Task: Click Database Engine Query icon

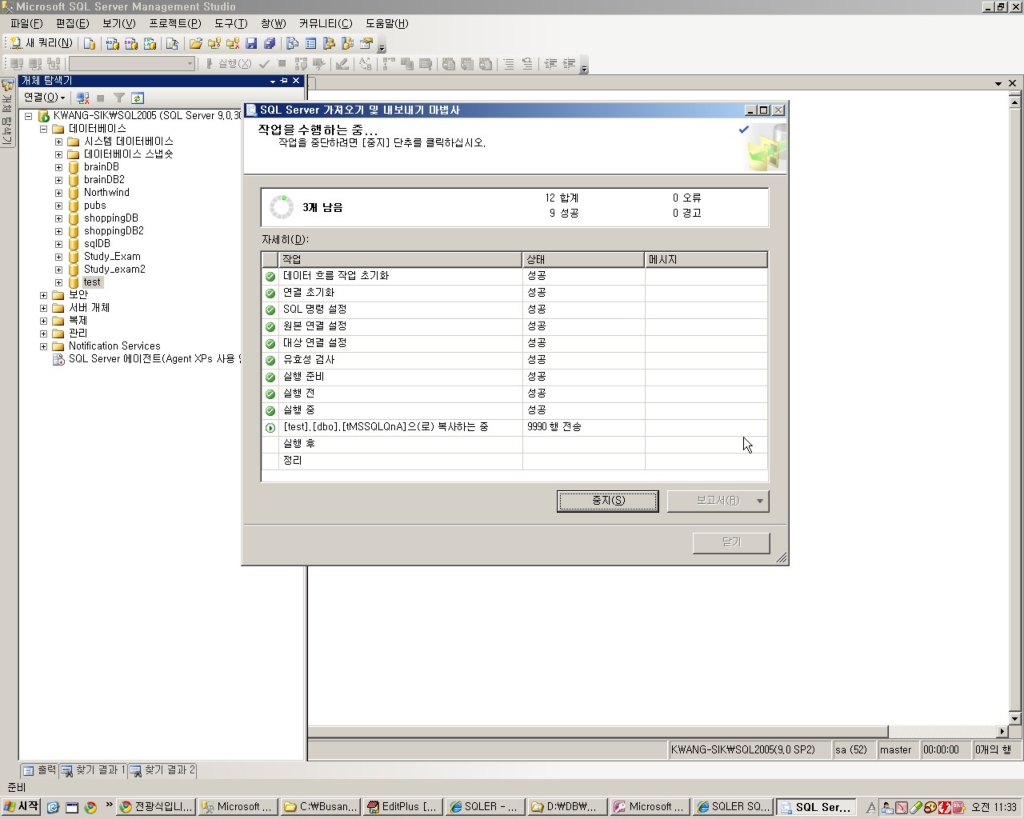Action: click(89, 44)
